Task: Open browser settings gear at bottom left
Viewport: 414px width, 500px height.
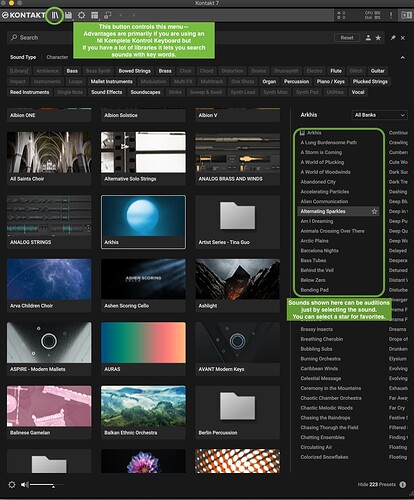Action: [x=12, y=484]
